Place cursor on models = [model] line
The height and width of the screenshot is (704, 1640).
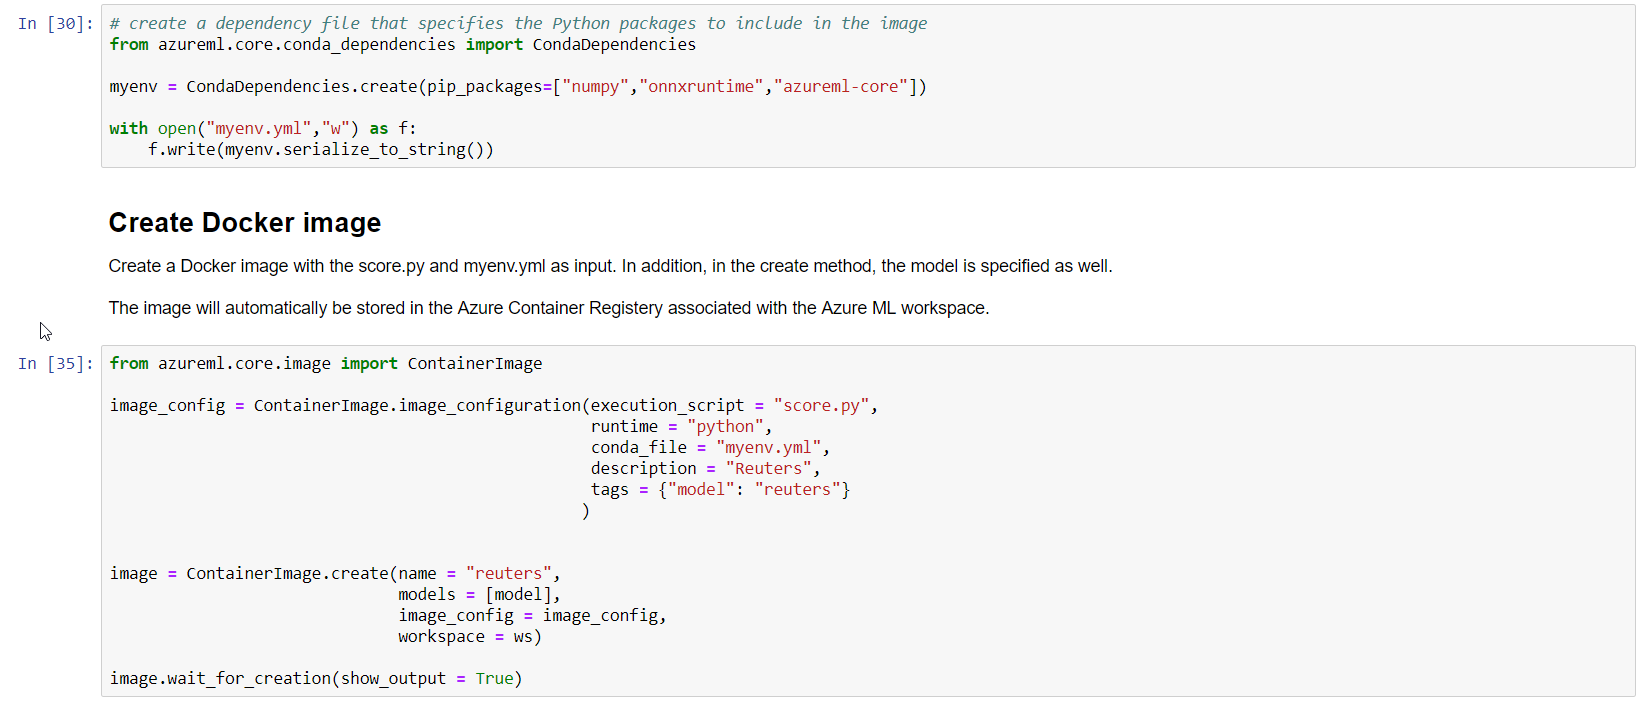[478, 595]
